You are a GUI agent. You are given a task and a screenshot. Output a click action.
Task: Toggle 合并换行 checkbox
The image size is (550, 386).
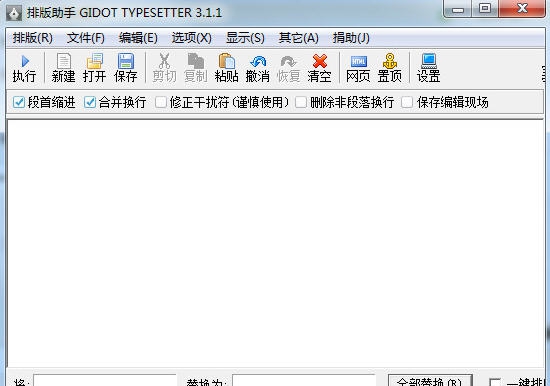(90, 102)
